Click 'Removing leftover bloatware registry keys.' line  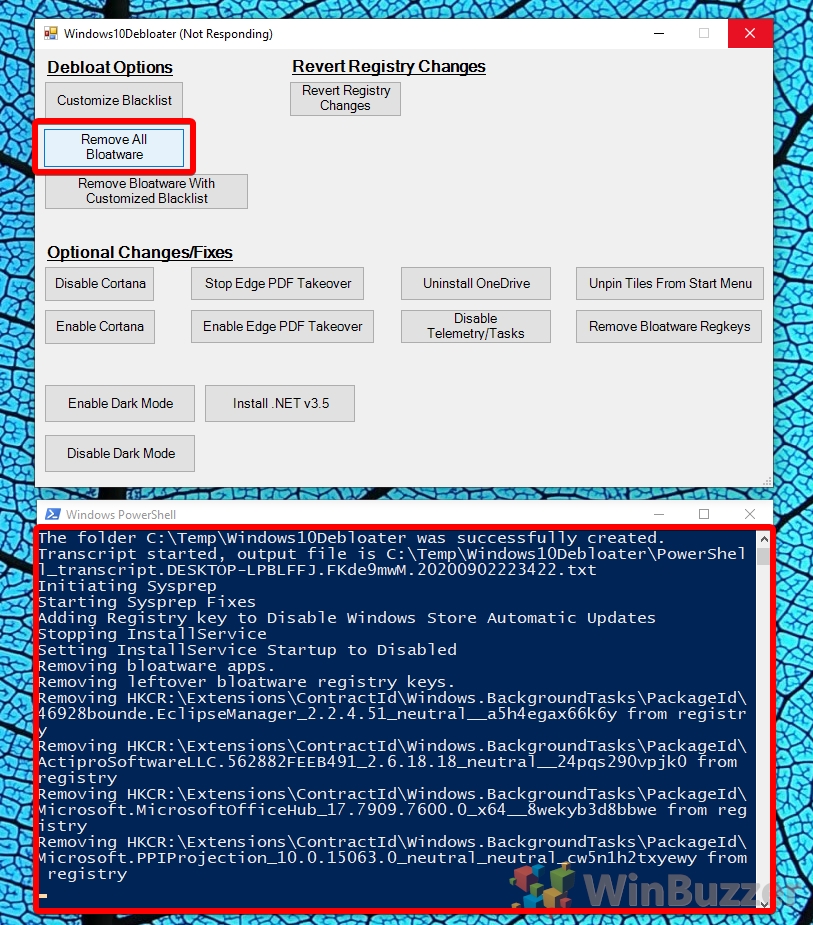tap(247, 682)
